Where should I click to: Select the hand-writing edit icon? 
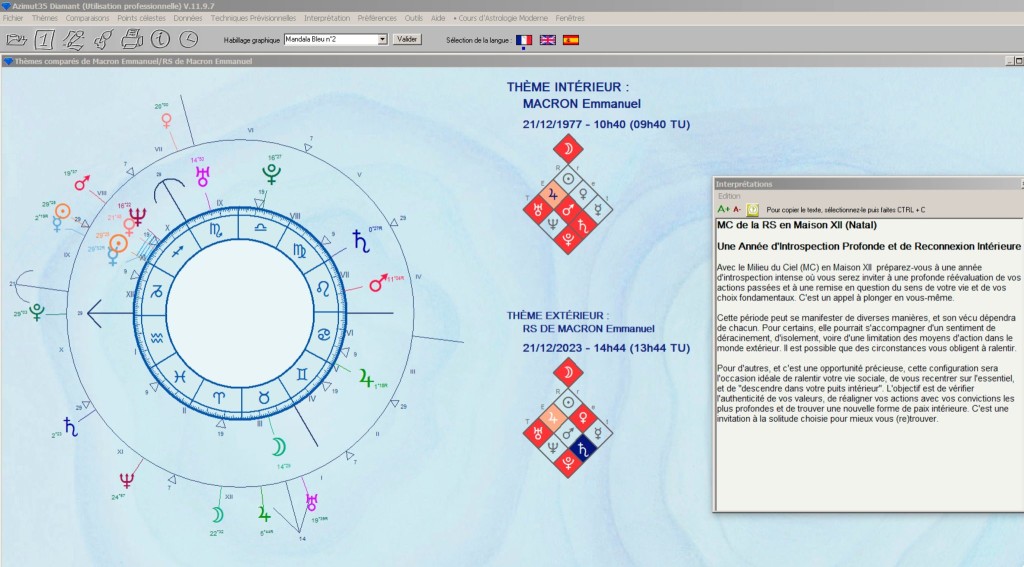(73, 40)
